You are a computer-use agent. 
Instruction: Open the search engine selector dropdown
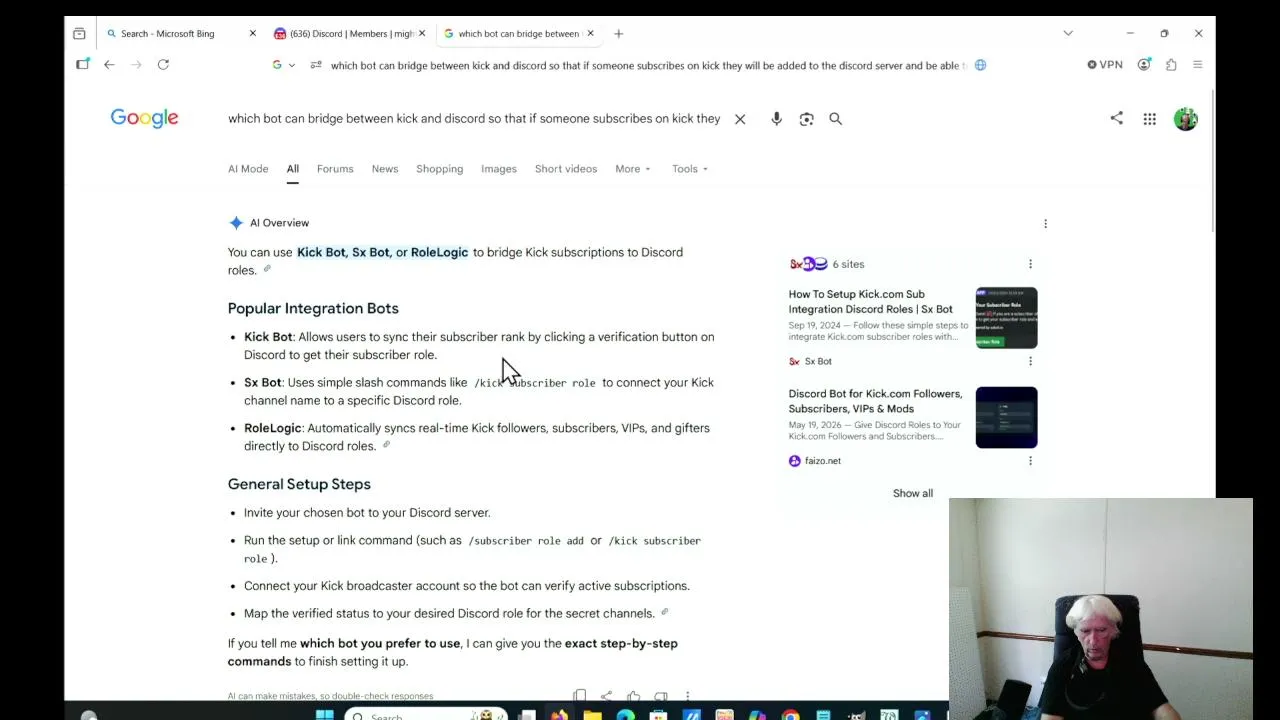click(284, 65)
